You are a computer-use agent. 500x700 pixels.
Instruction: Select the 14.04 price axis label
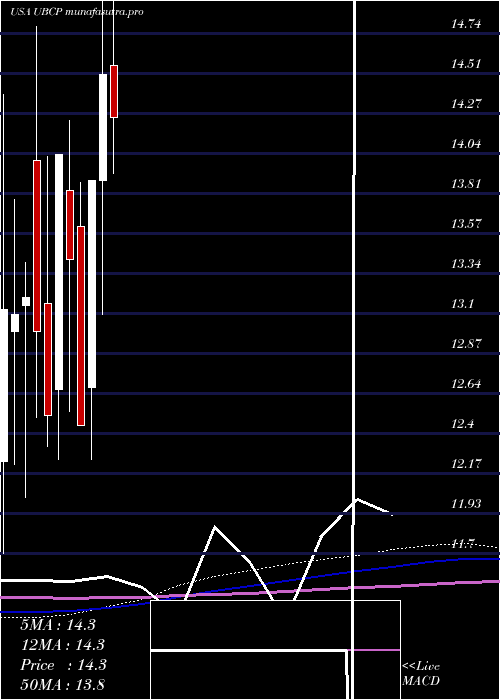466,144
